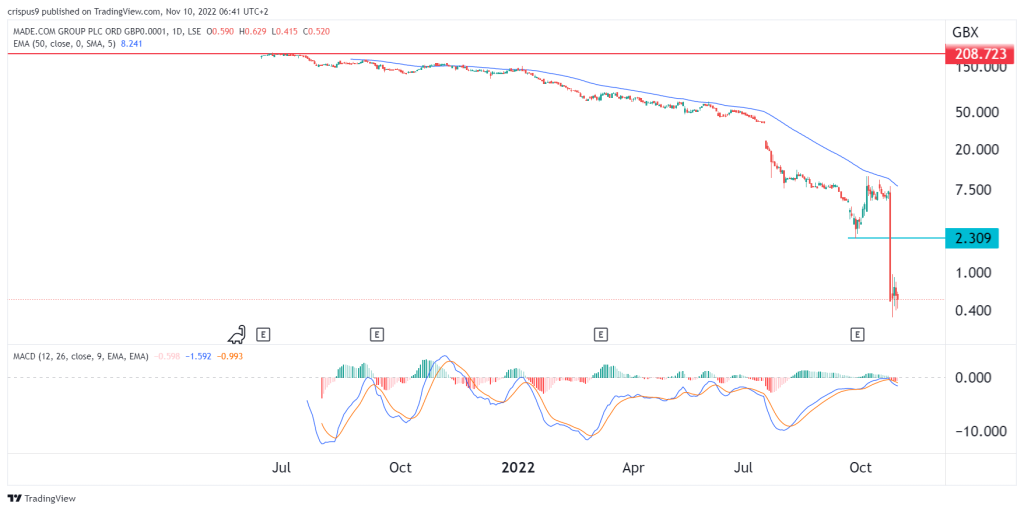The width and height of the screenshot is (1024, 511).
Task: Select the blue 2.309 price label
Action: (972, 238)
